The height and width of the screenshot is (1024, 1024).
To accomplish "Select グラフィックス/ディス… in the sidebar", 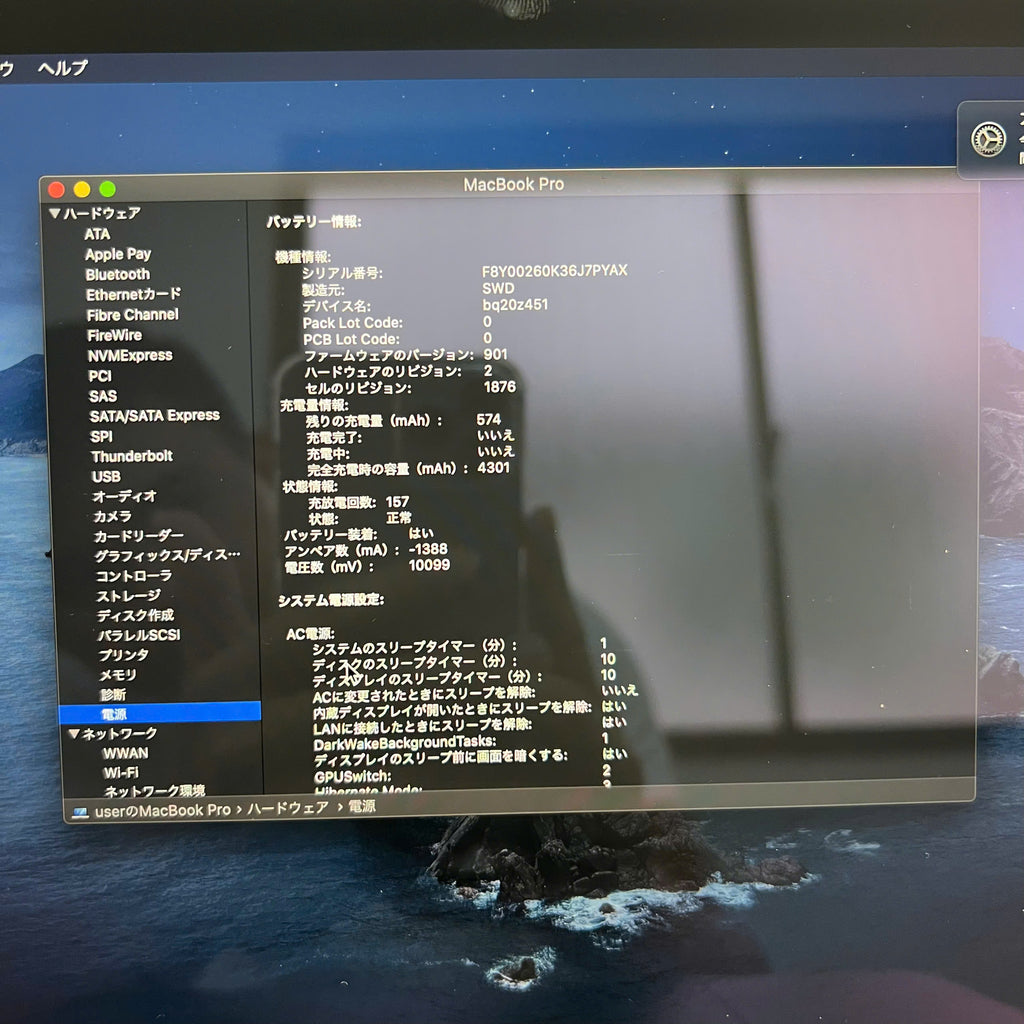I will pyautogui.click(x=168, y=555).
